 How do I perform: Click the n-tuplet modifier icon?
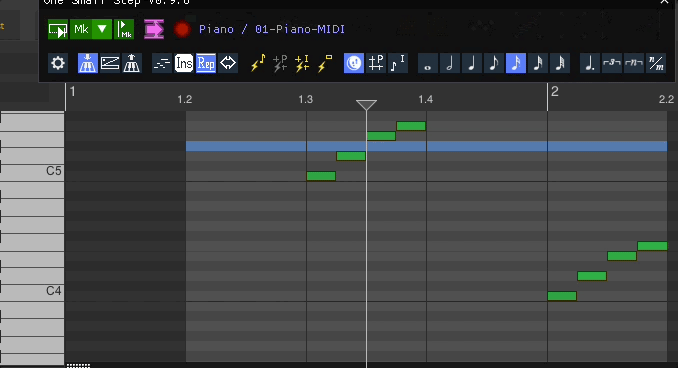(x=634, y=63)
